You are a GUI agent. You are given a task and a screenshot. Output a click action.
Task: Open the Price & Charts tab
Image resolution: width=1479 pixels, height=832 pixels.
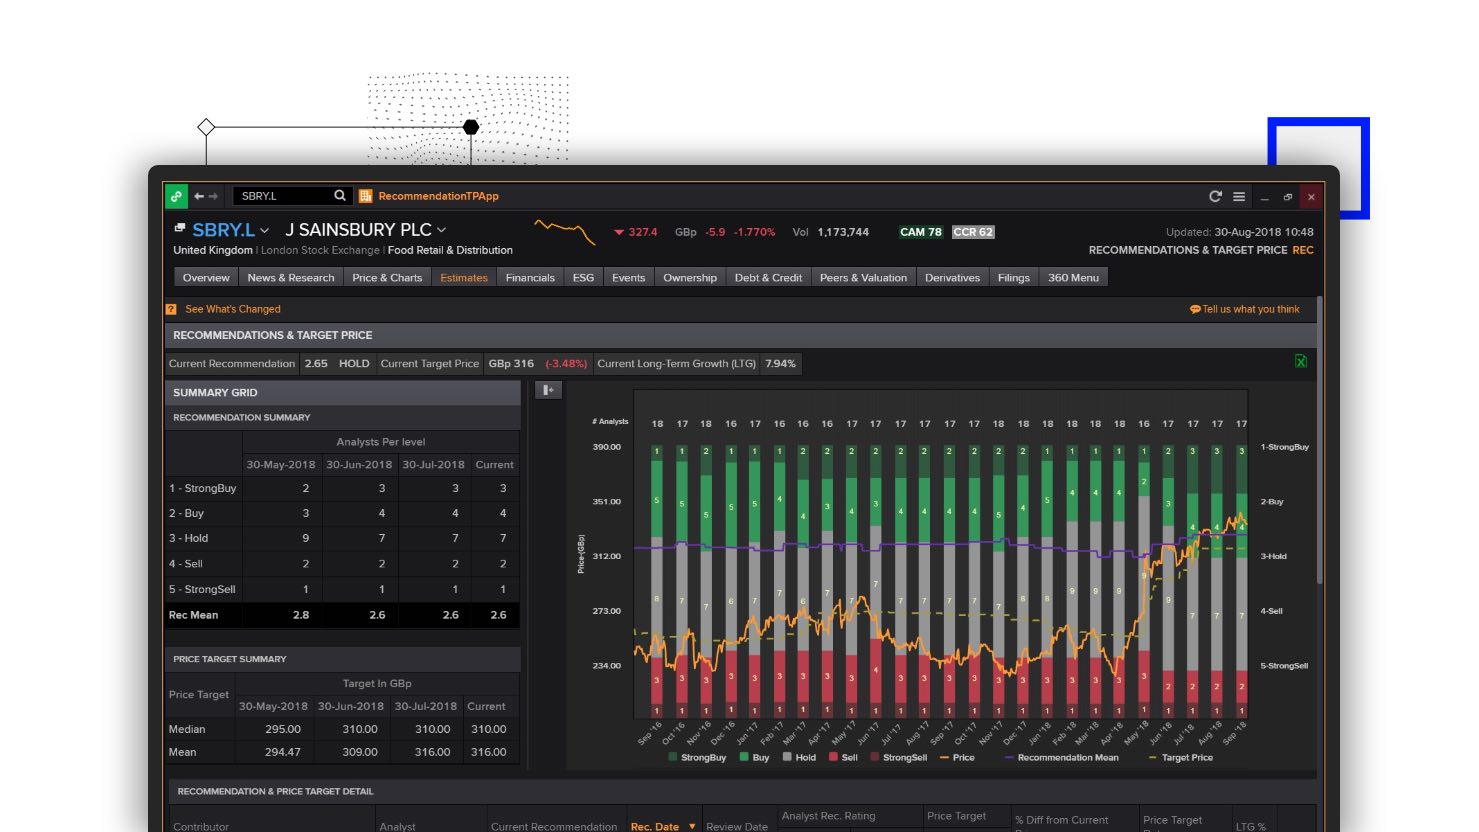(387, 278)
